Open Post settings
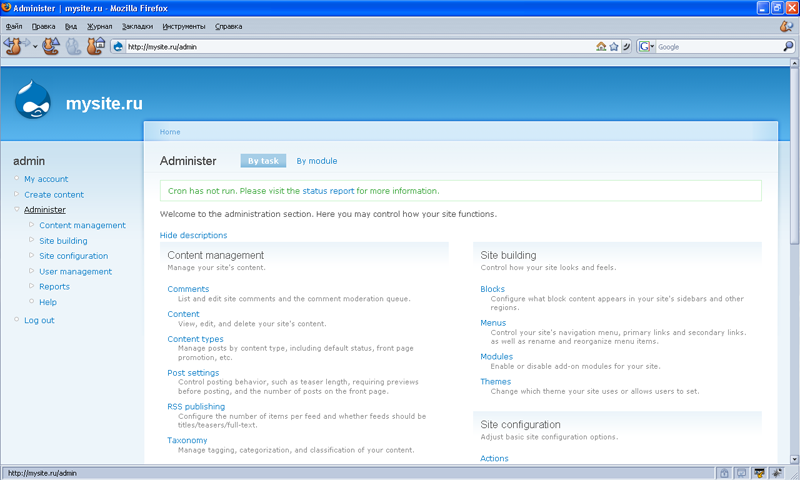The image size is (800, 480). [x=193, y=373]
